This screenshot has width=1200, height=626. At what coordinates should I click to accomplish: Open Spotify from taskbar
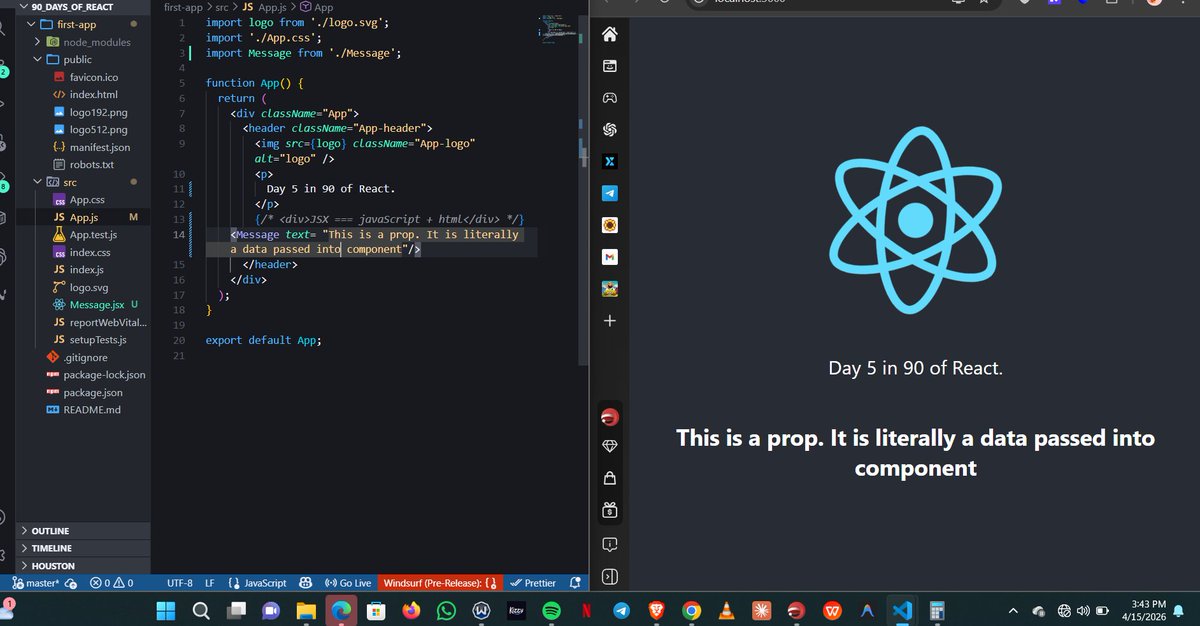coord(551,610)
